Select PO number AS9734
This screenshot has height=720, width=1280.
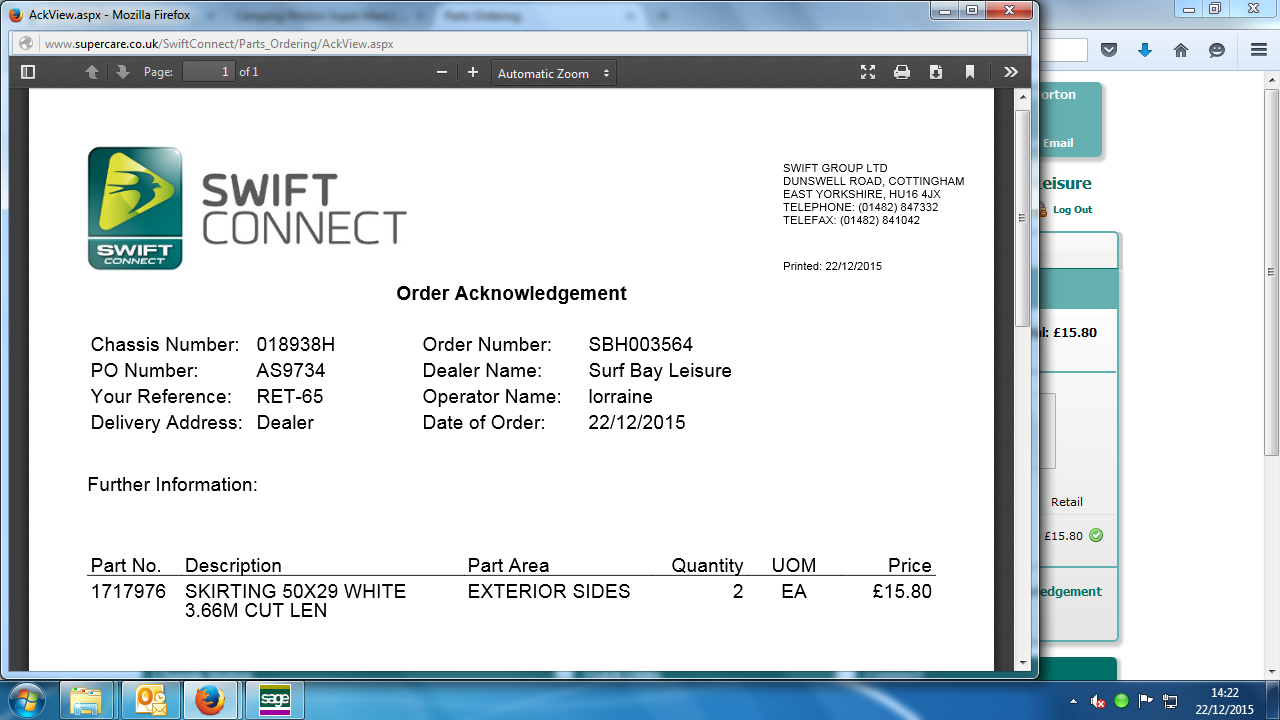[x=291, y=371]
